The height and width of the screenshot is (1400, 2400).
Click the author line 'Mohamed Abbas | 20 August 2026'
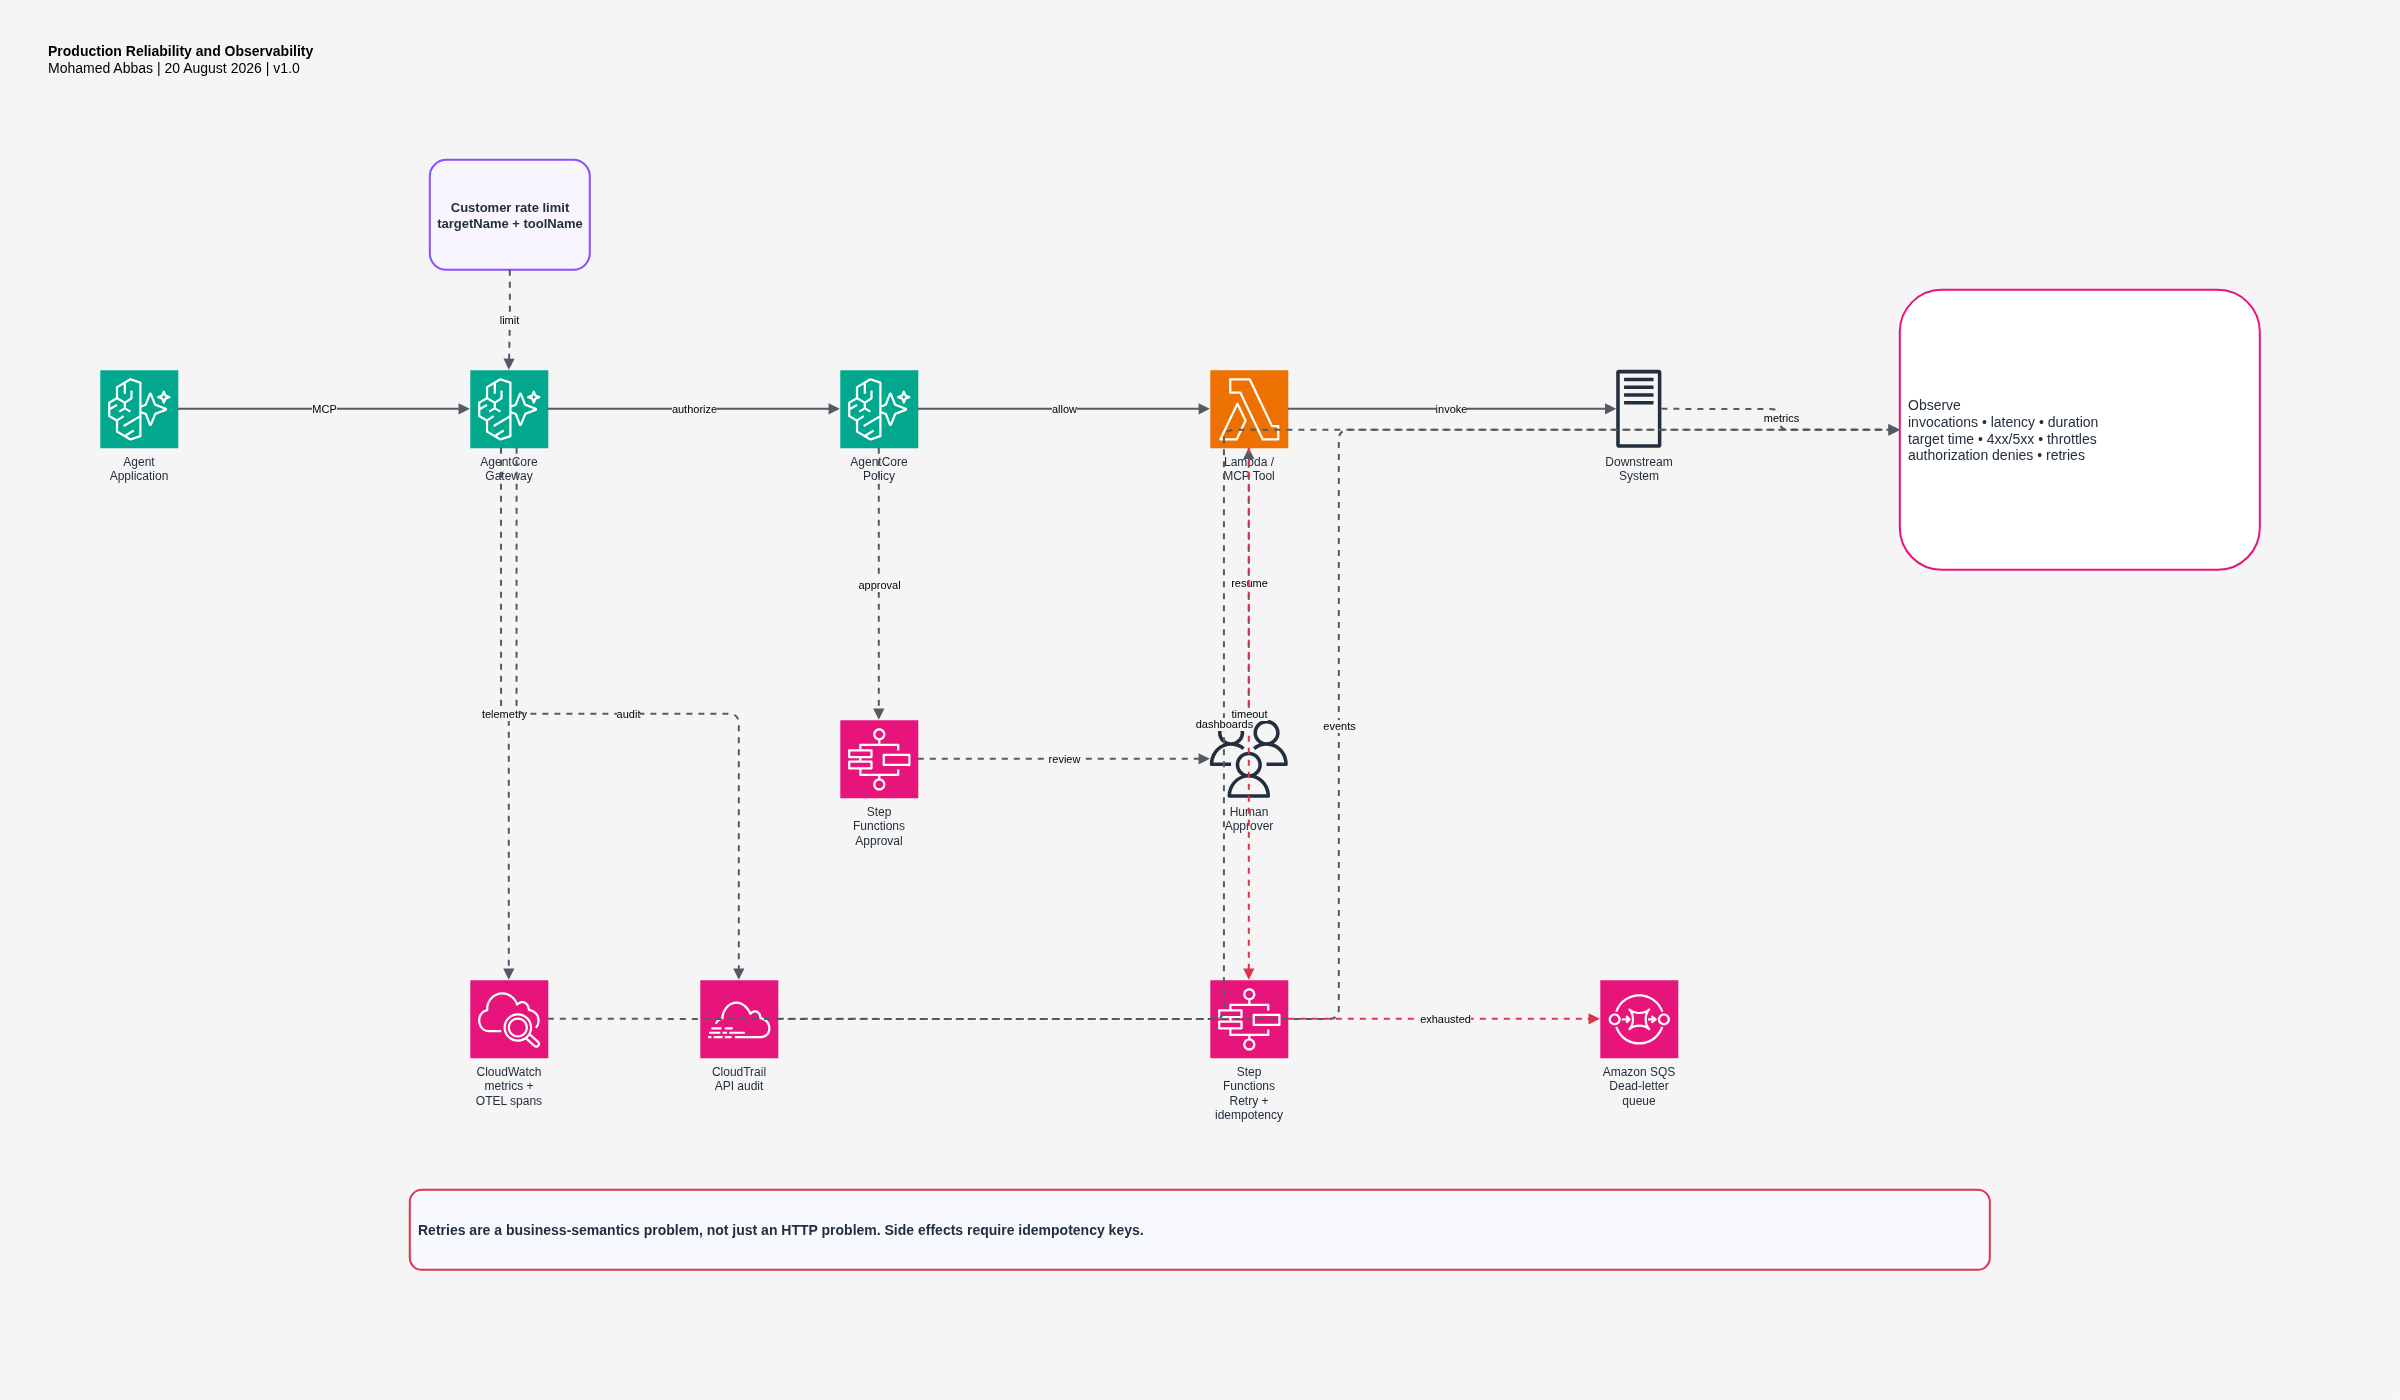[155, 68]
